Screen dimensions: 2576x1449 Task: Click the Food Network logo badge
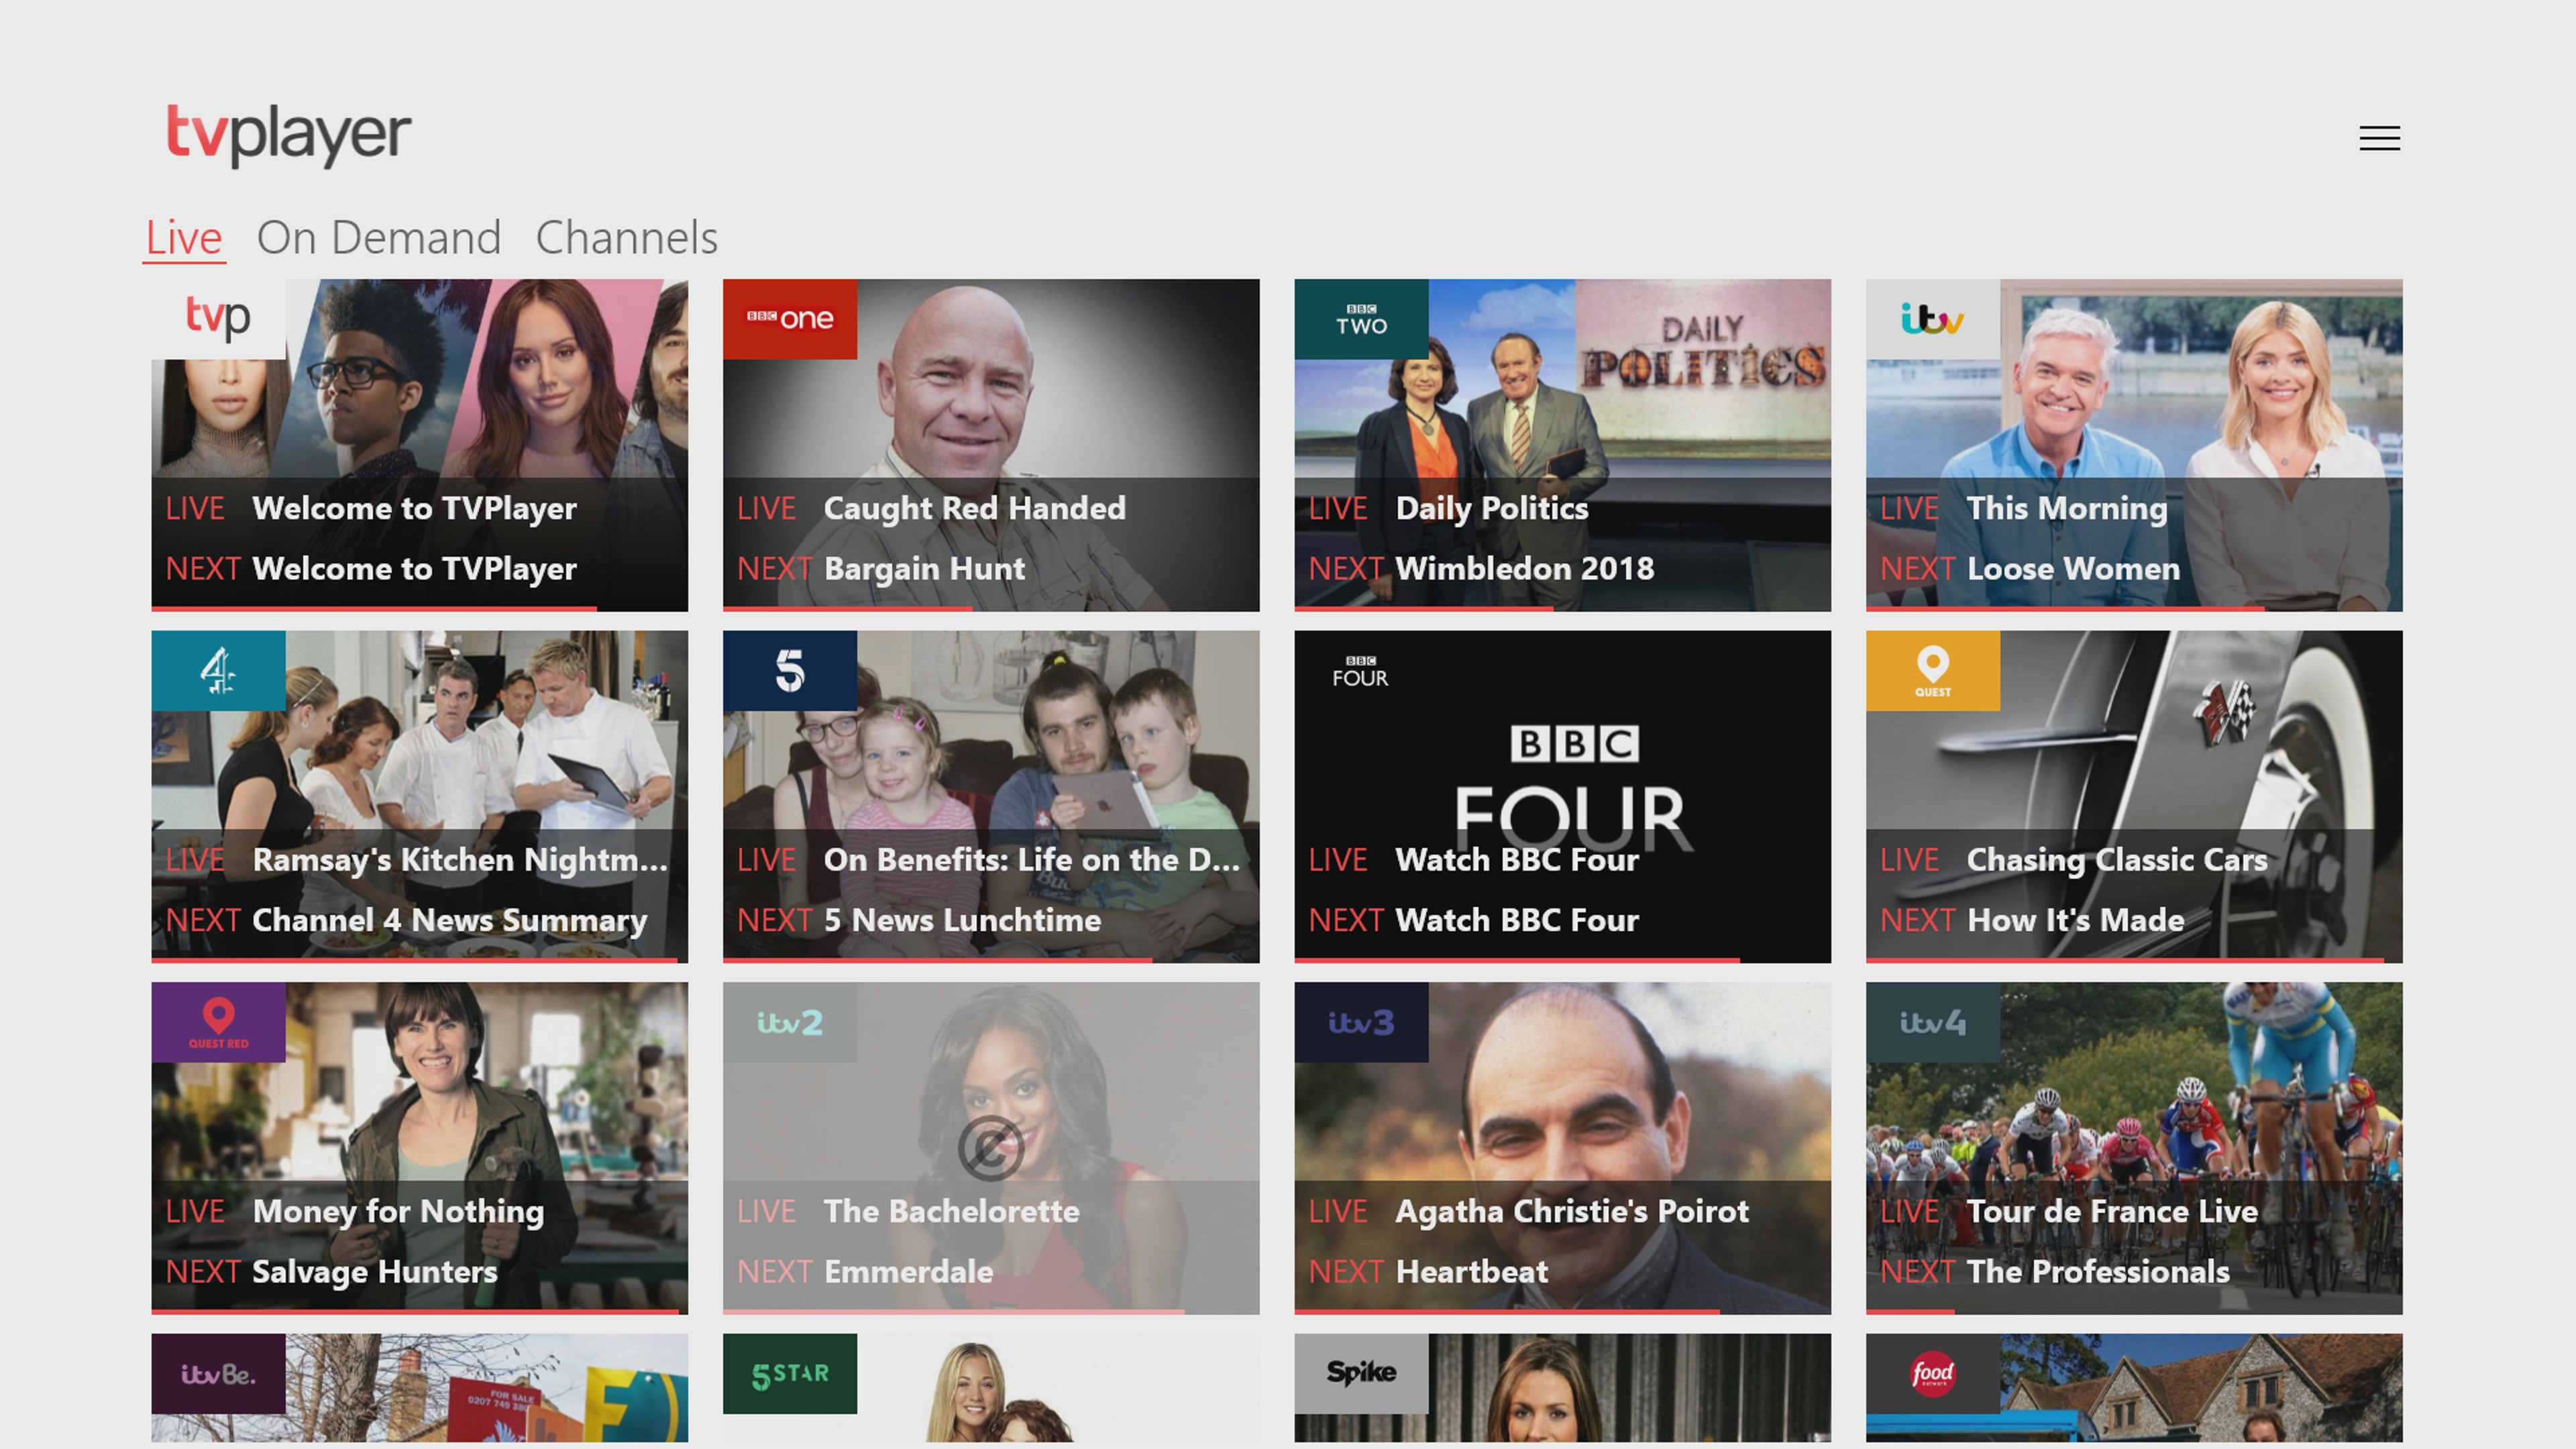pos(1932,1373)
